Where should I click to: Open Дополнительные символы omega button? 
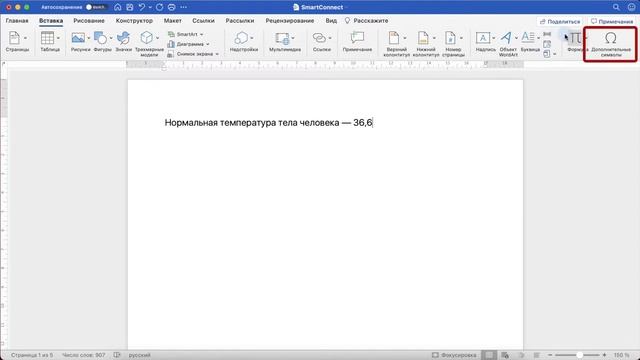611,44
